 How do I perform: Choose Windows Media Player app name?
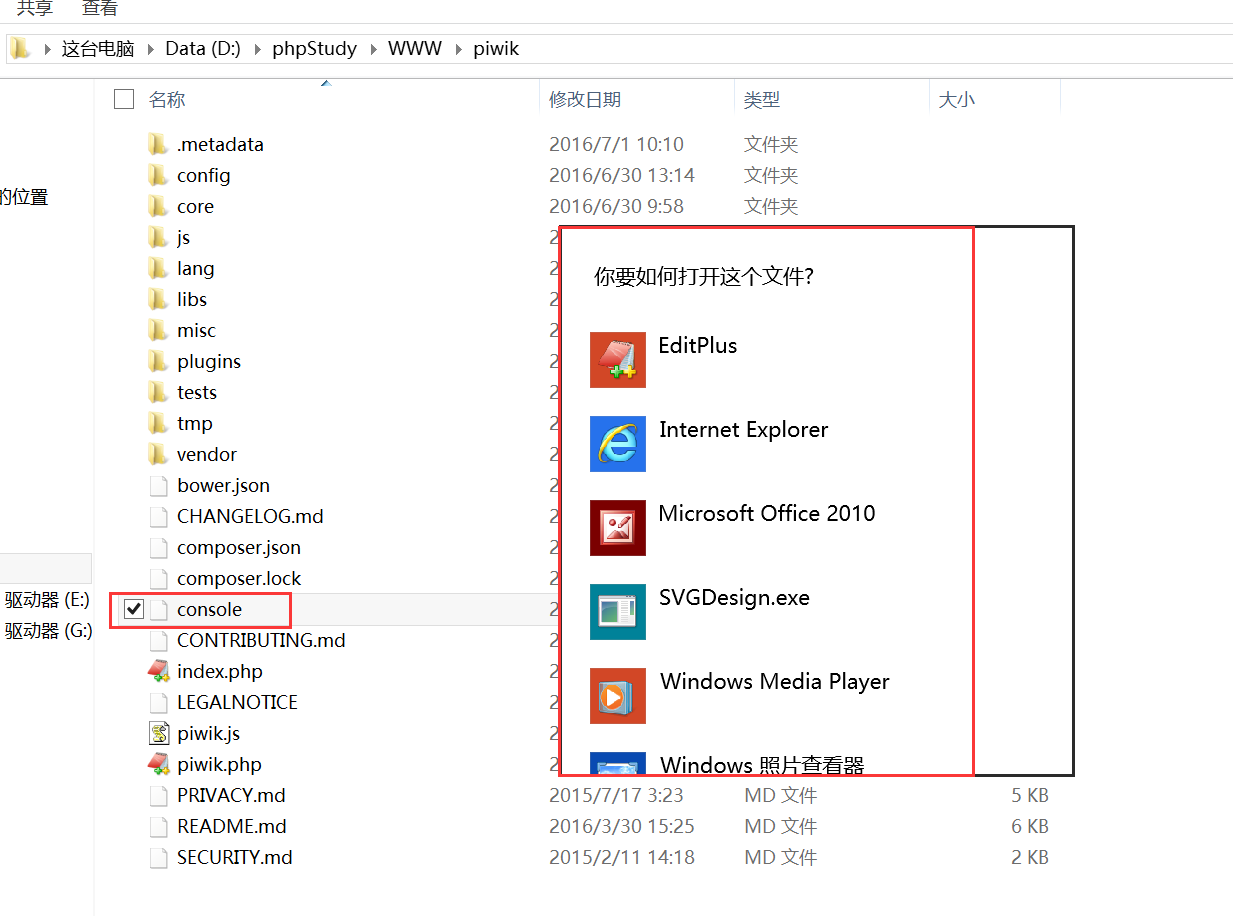tap(775, 682)
